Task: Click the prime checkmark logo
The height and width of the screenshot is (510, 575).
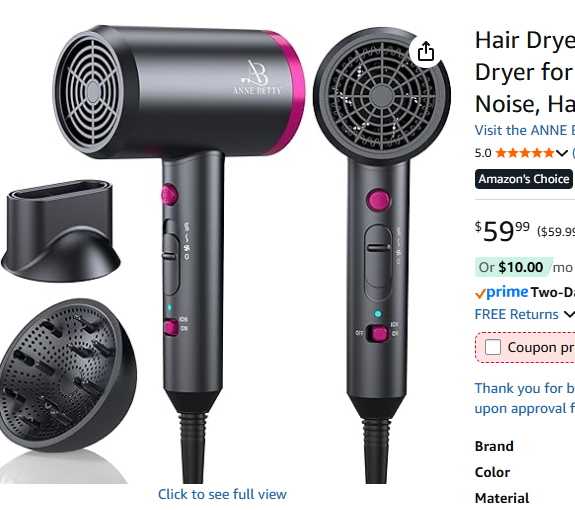Action: (501, 292)
